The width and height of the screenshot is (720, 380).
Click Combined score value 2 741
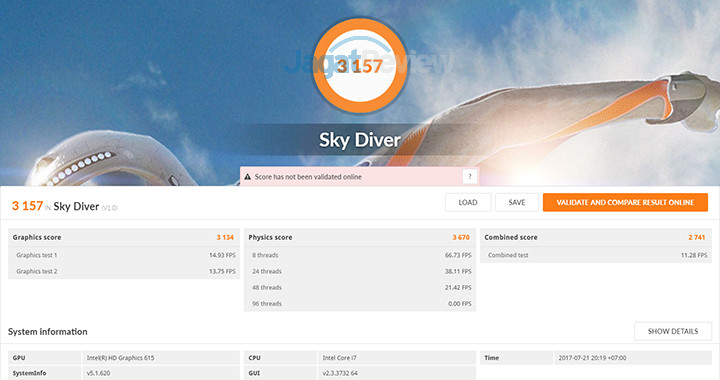point(697,237)
